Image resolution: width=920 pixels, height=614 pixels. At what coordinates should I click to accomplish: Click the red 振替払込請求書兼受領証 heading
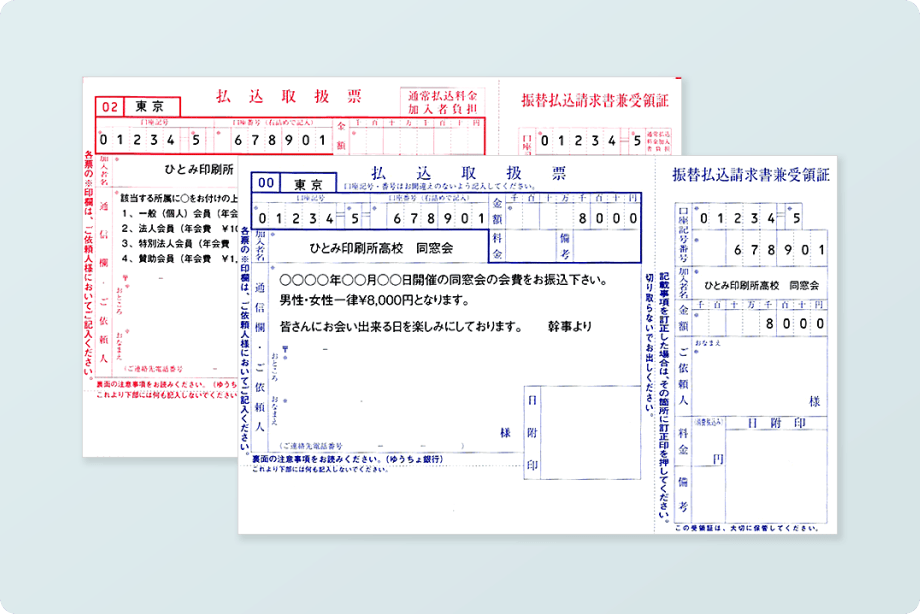pyautogui.click(x=595, y=101)
